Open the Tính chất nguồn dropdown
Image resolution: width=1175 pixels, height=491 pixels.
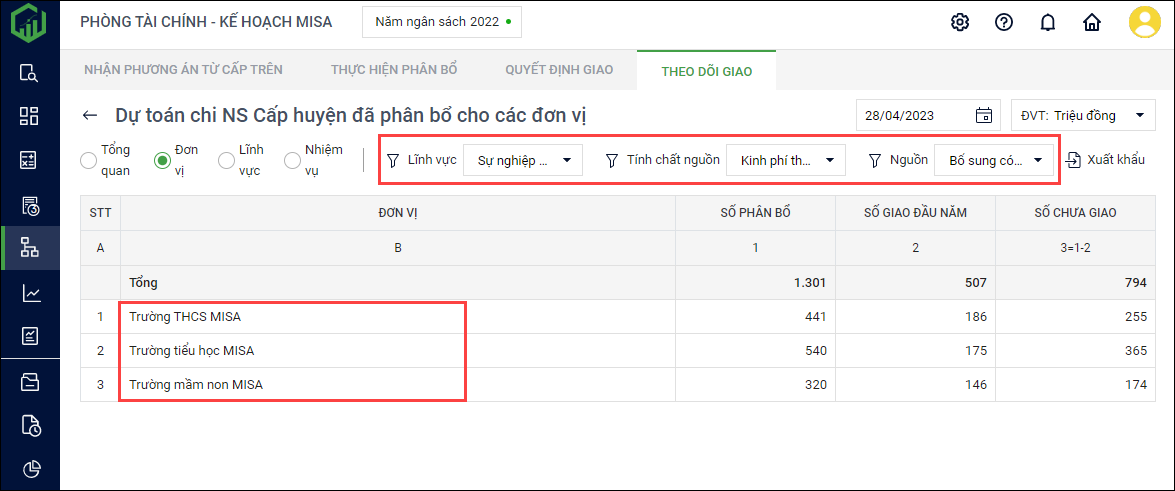pyautogui.click(x=786, y=160)
